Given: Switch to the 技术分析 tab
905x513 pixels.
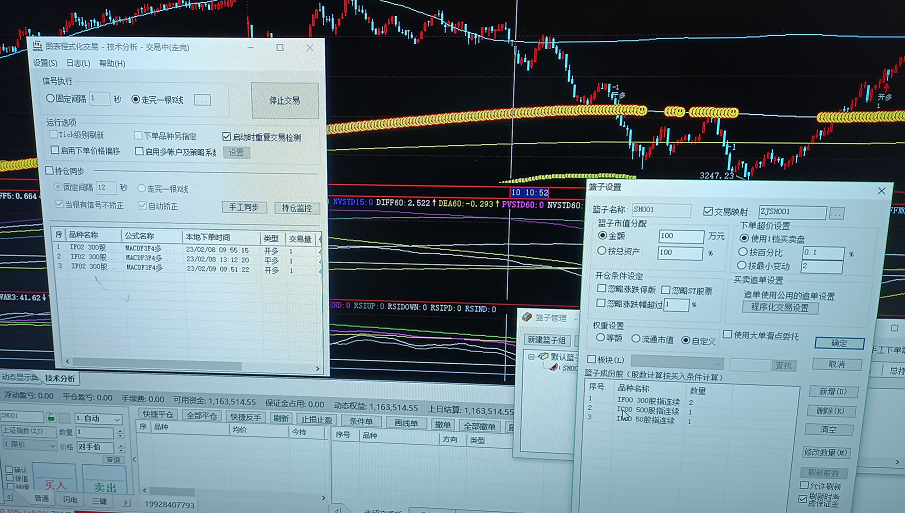Looking at the screenshot, I should pyautogui.click(x=60, y=378).
